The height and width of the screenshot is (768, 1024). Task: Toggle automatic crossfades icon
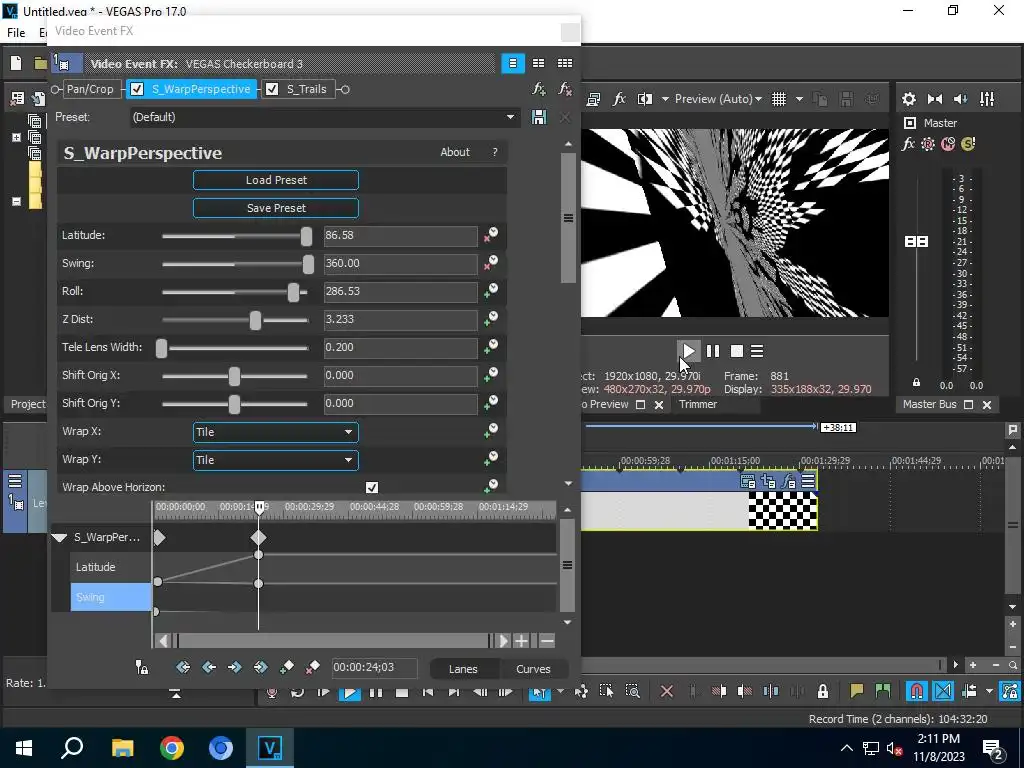click(x=943, y=691)
